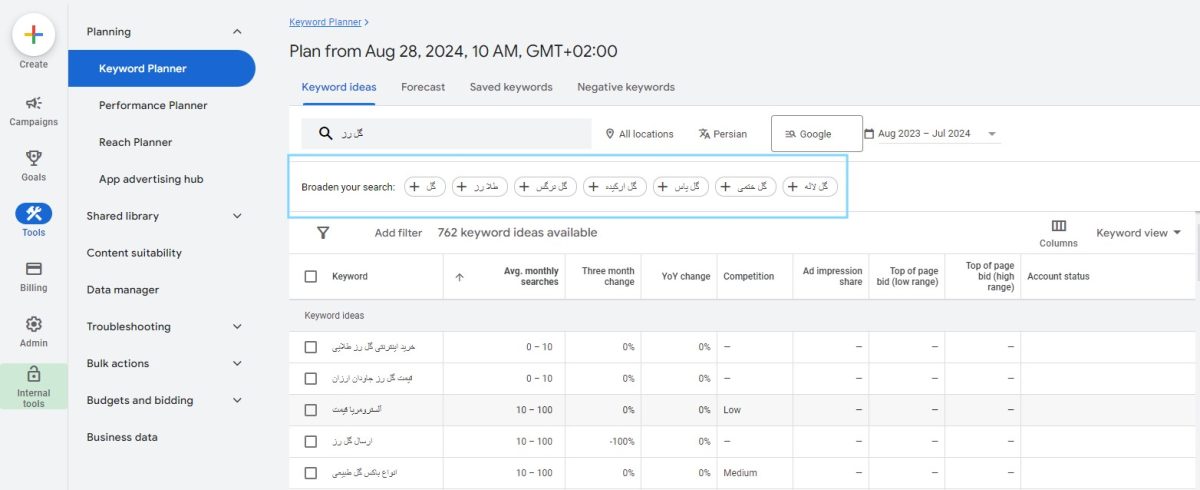Open the Aug 2023 – Jul 2024 date dropdown
Screen dimensions: 1200x490
click(938, 134)
